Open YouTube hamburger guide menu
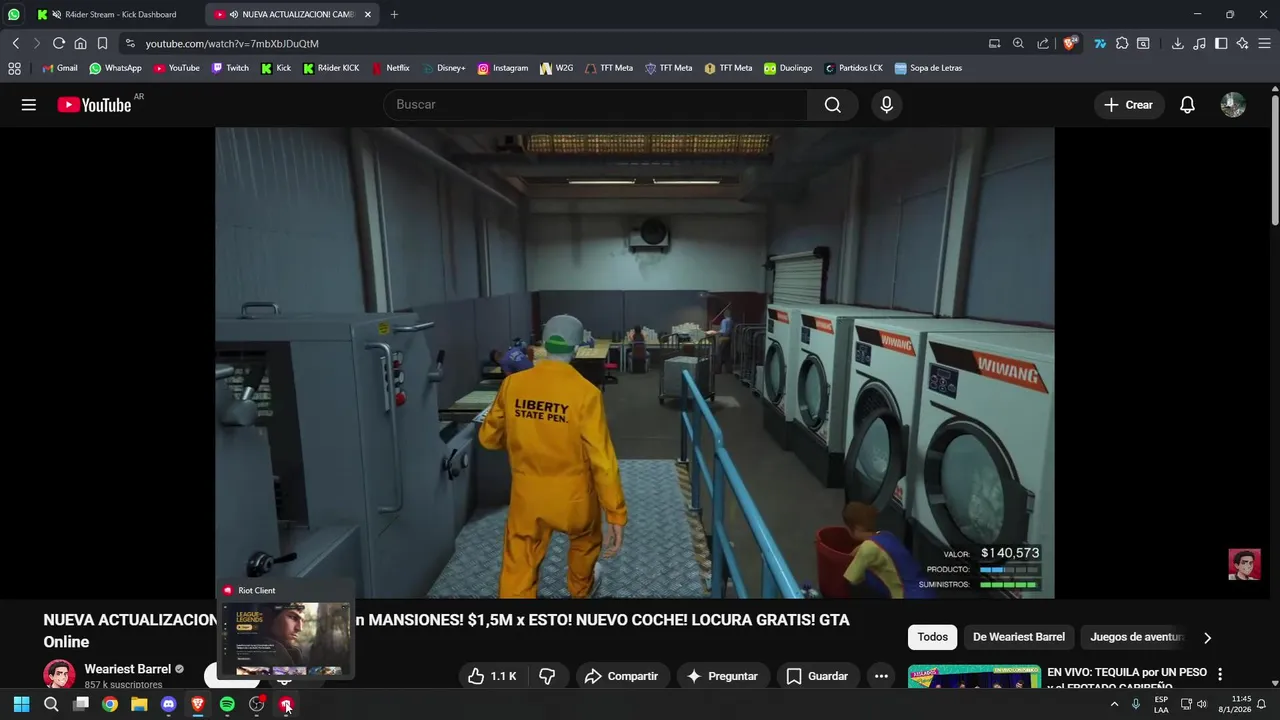The image size is (1280, 720). pyautogui.click(x=29, y=105)
